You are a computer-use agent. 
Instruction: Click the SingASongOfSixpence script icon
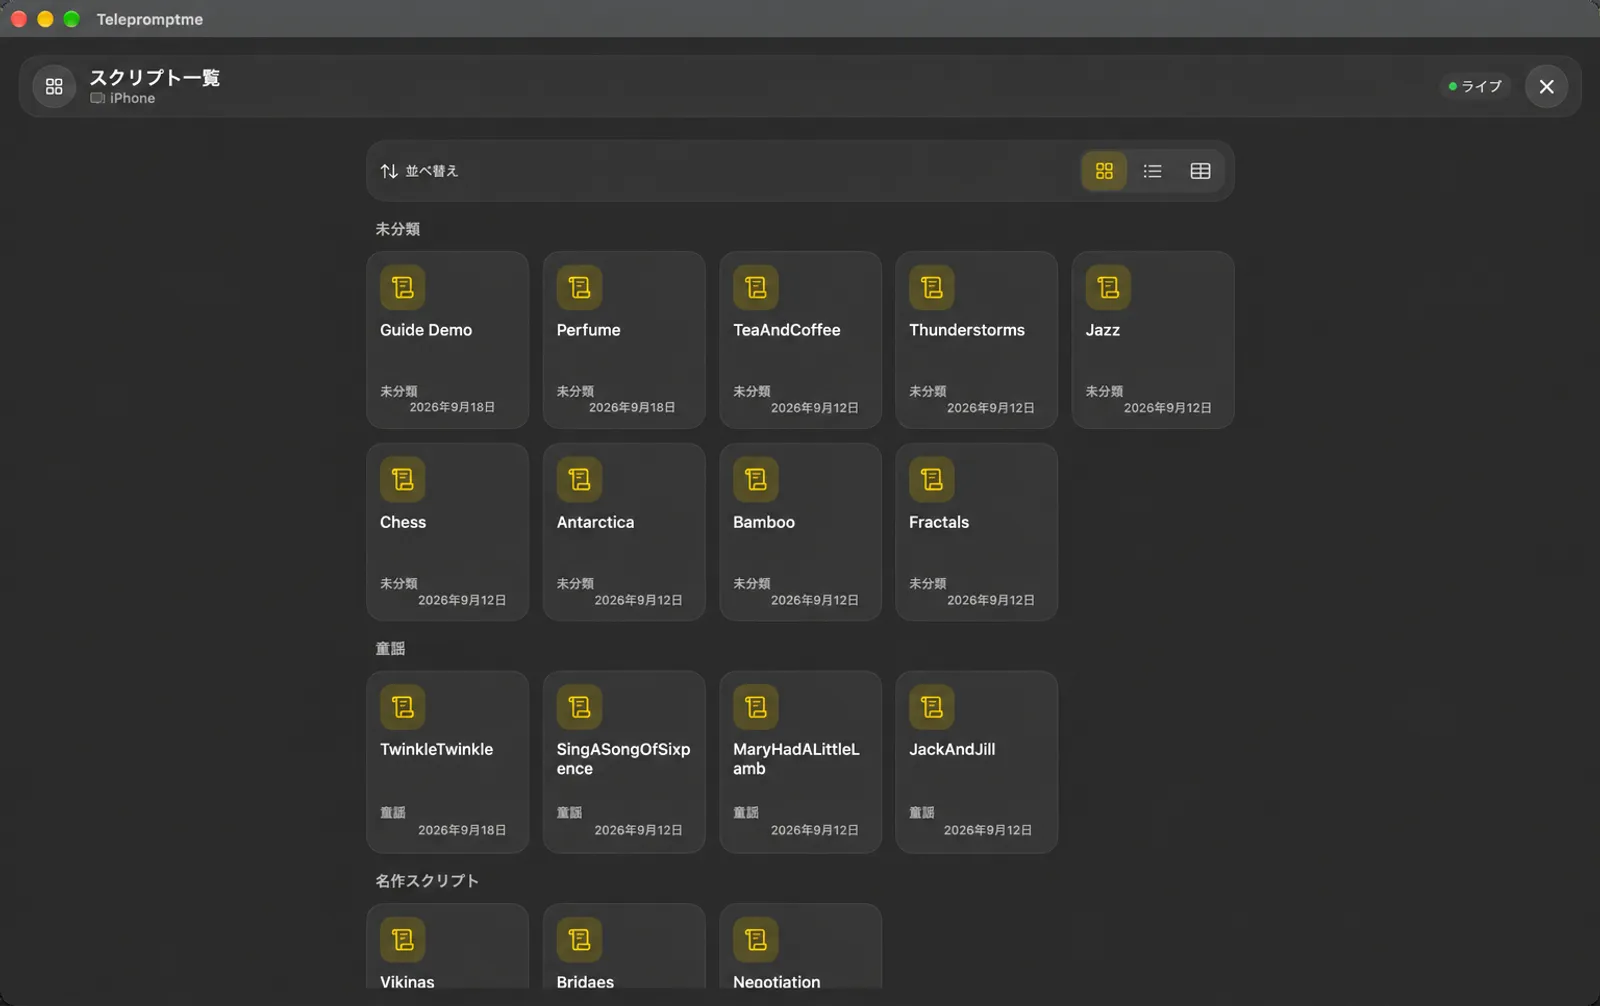[x=579, y=707]
